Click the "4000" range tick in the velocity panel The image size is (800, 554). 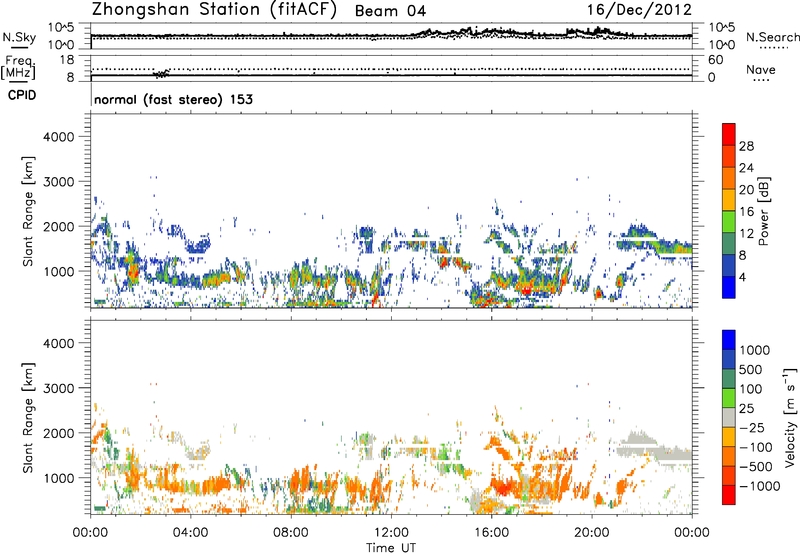(x=59, y=343)
